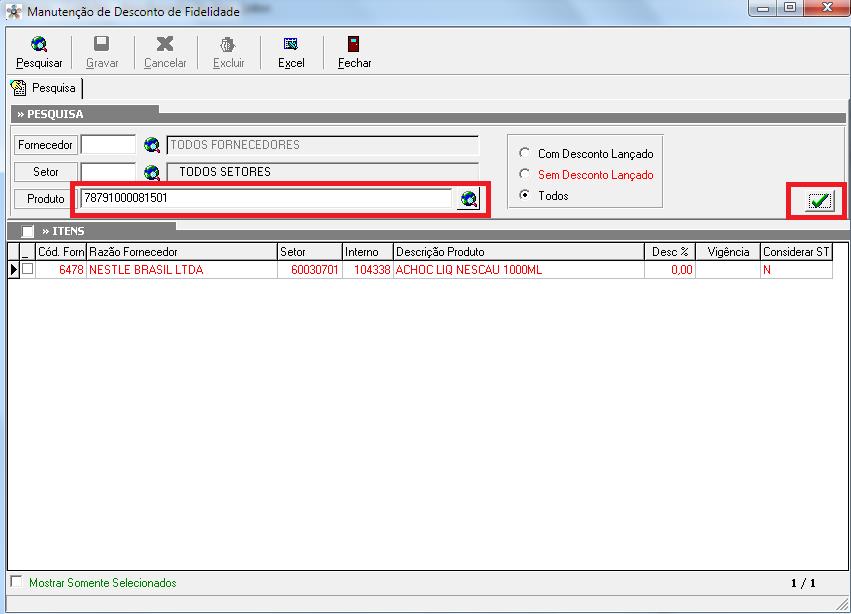This screenshot has width=851, height=614.
Task: Click internal code cell 104338
Action: (368, 270)
